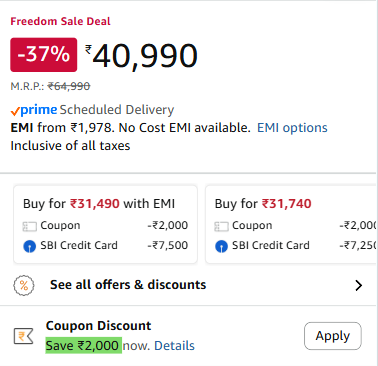The image size is (378, 366).
Task: Open coupon Details link
Action: click(x=174, y=346)
